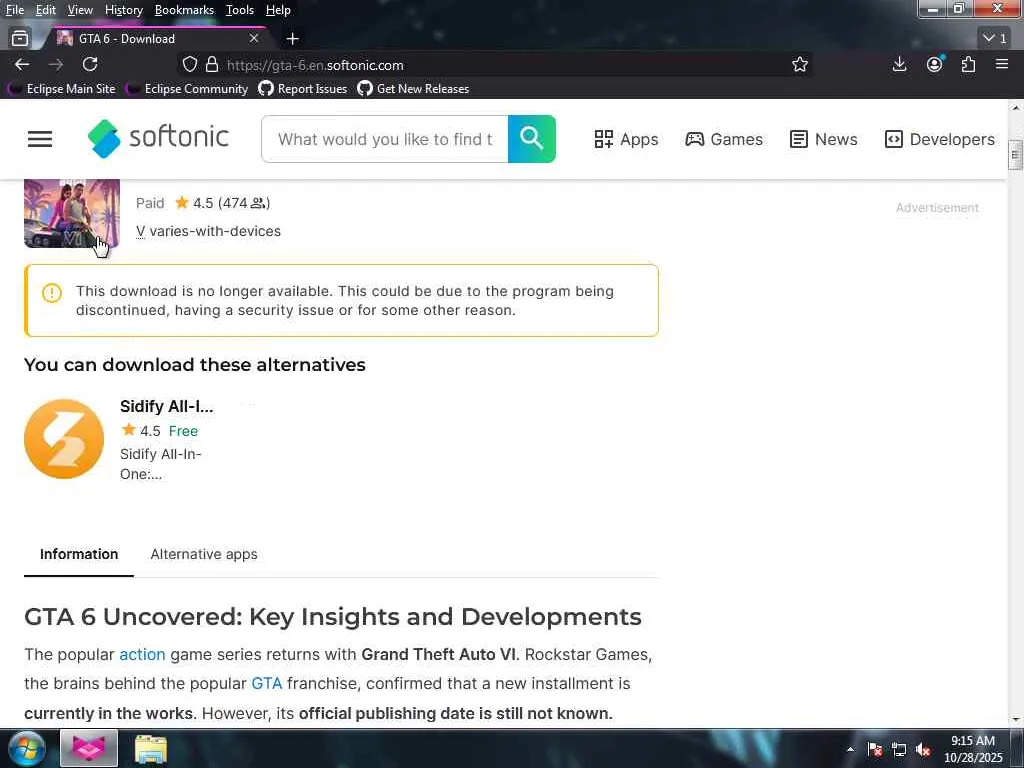Click the 4.5 (474) rating text
The image size is (1024, 768).
[231, 203]
